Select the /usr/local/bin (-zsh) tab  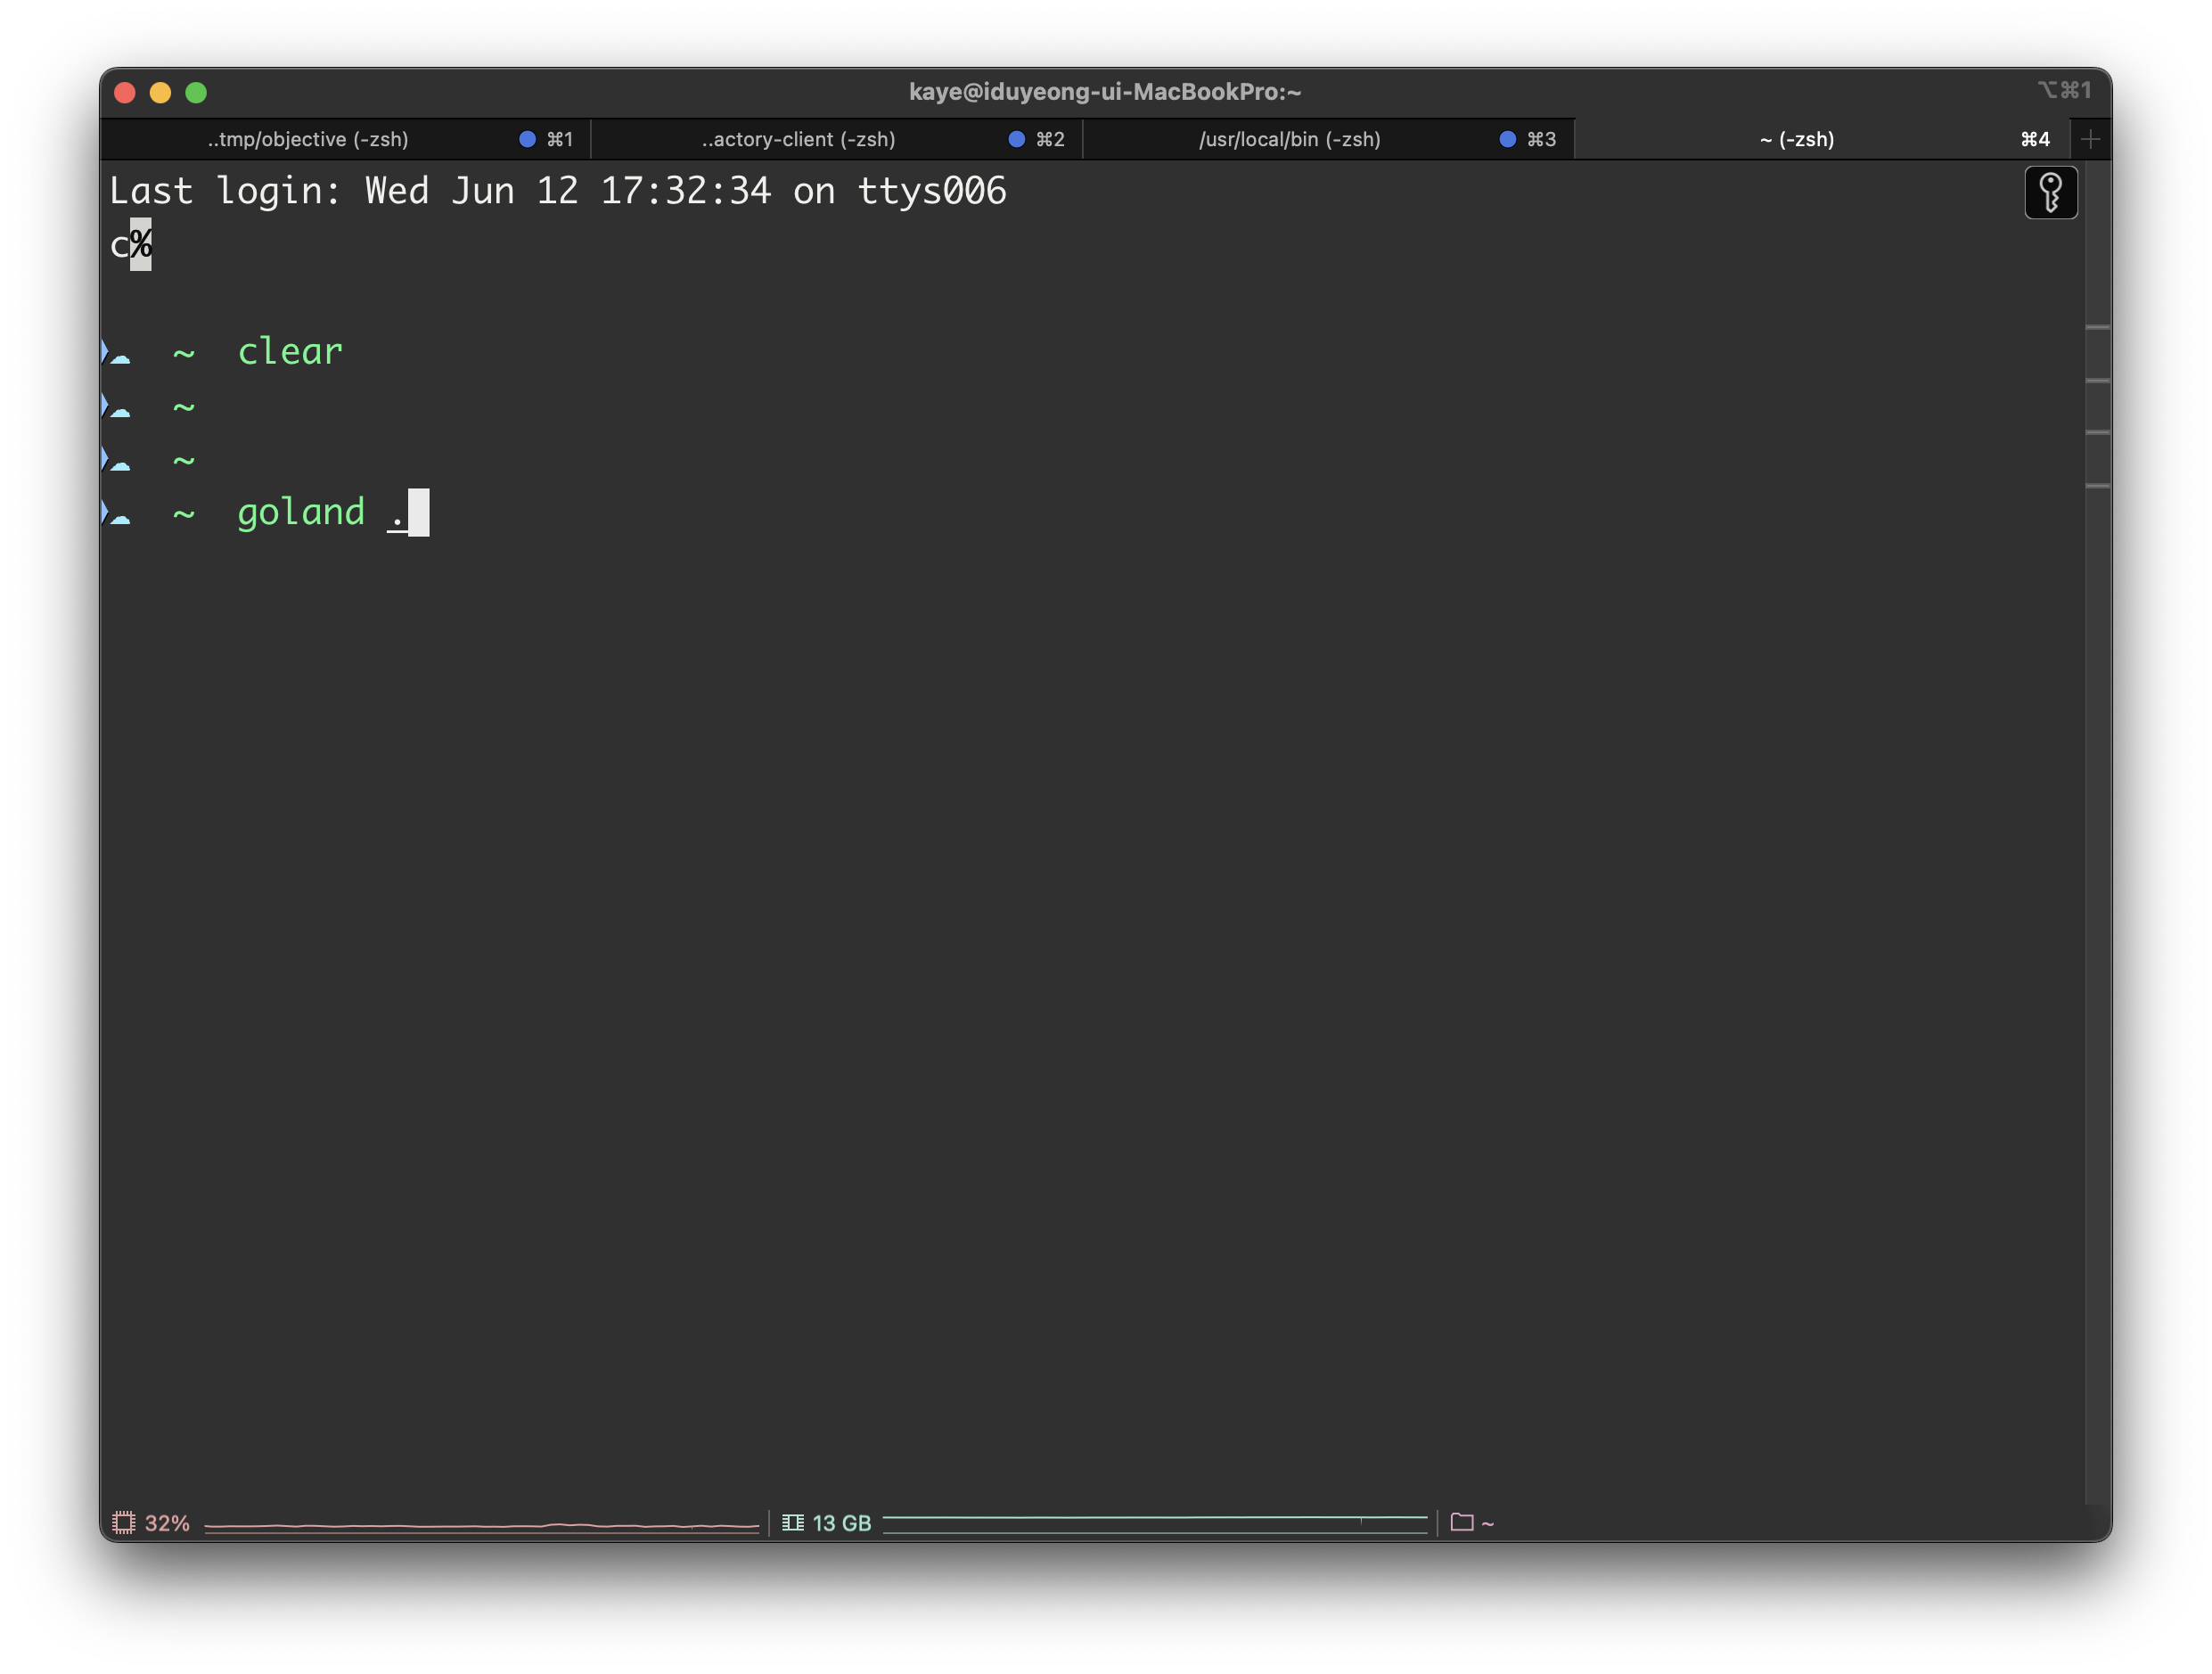(1289, 139)
